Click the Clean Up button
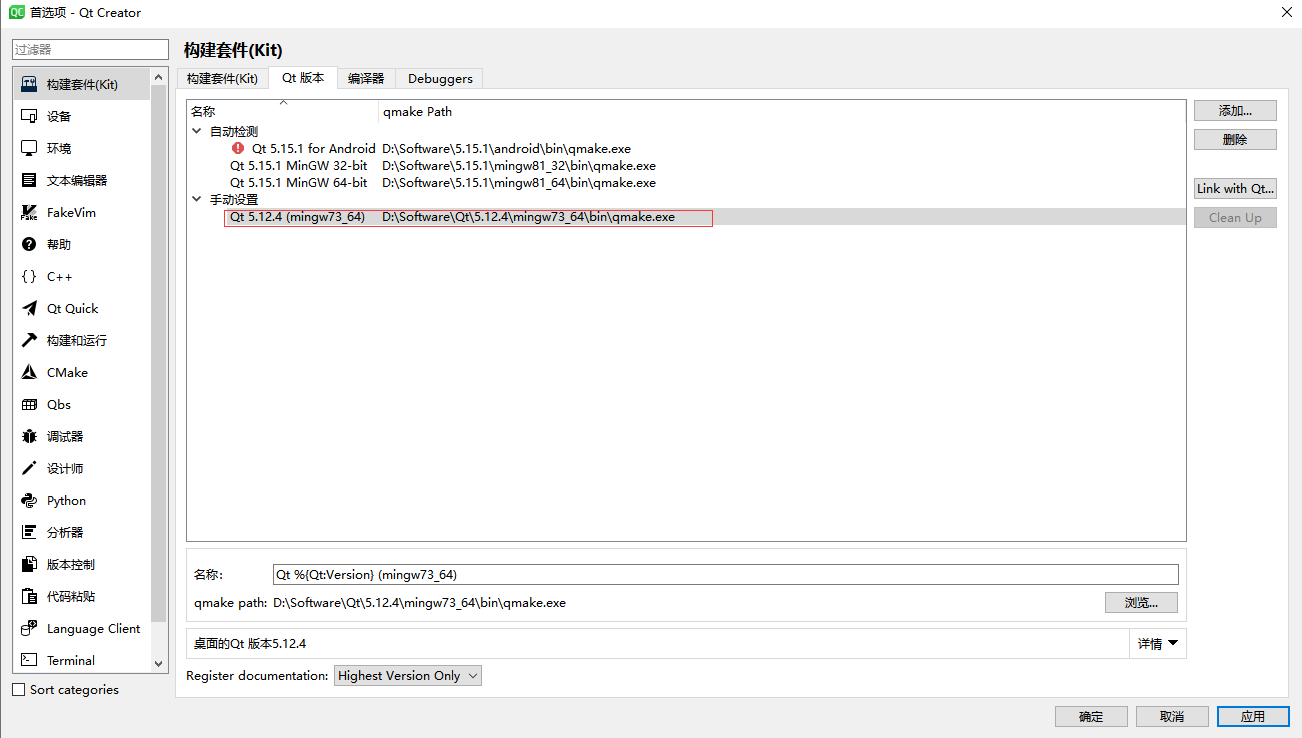Image resolution: width=1302 pixels, height=738 pixels. [1235, 217]
